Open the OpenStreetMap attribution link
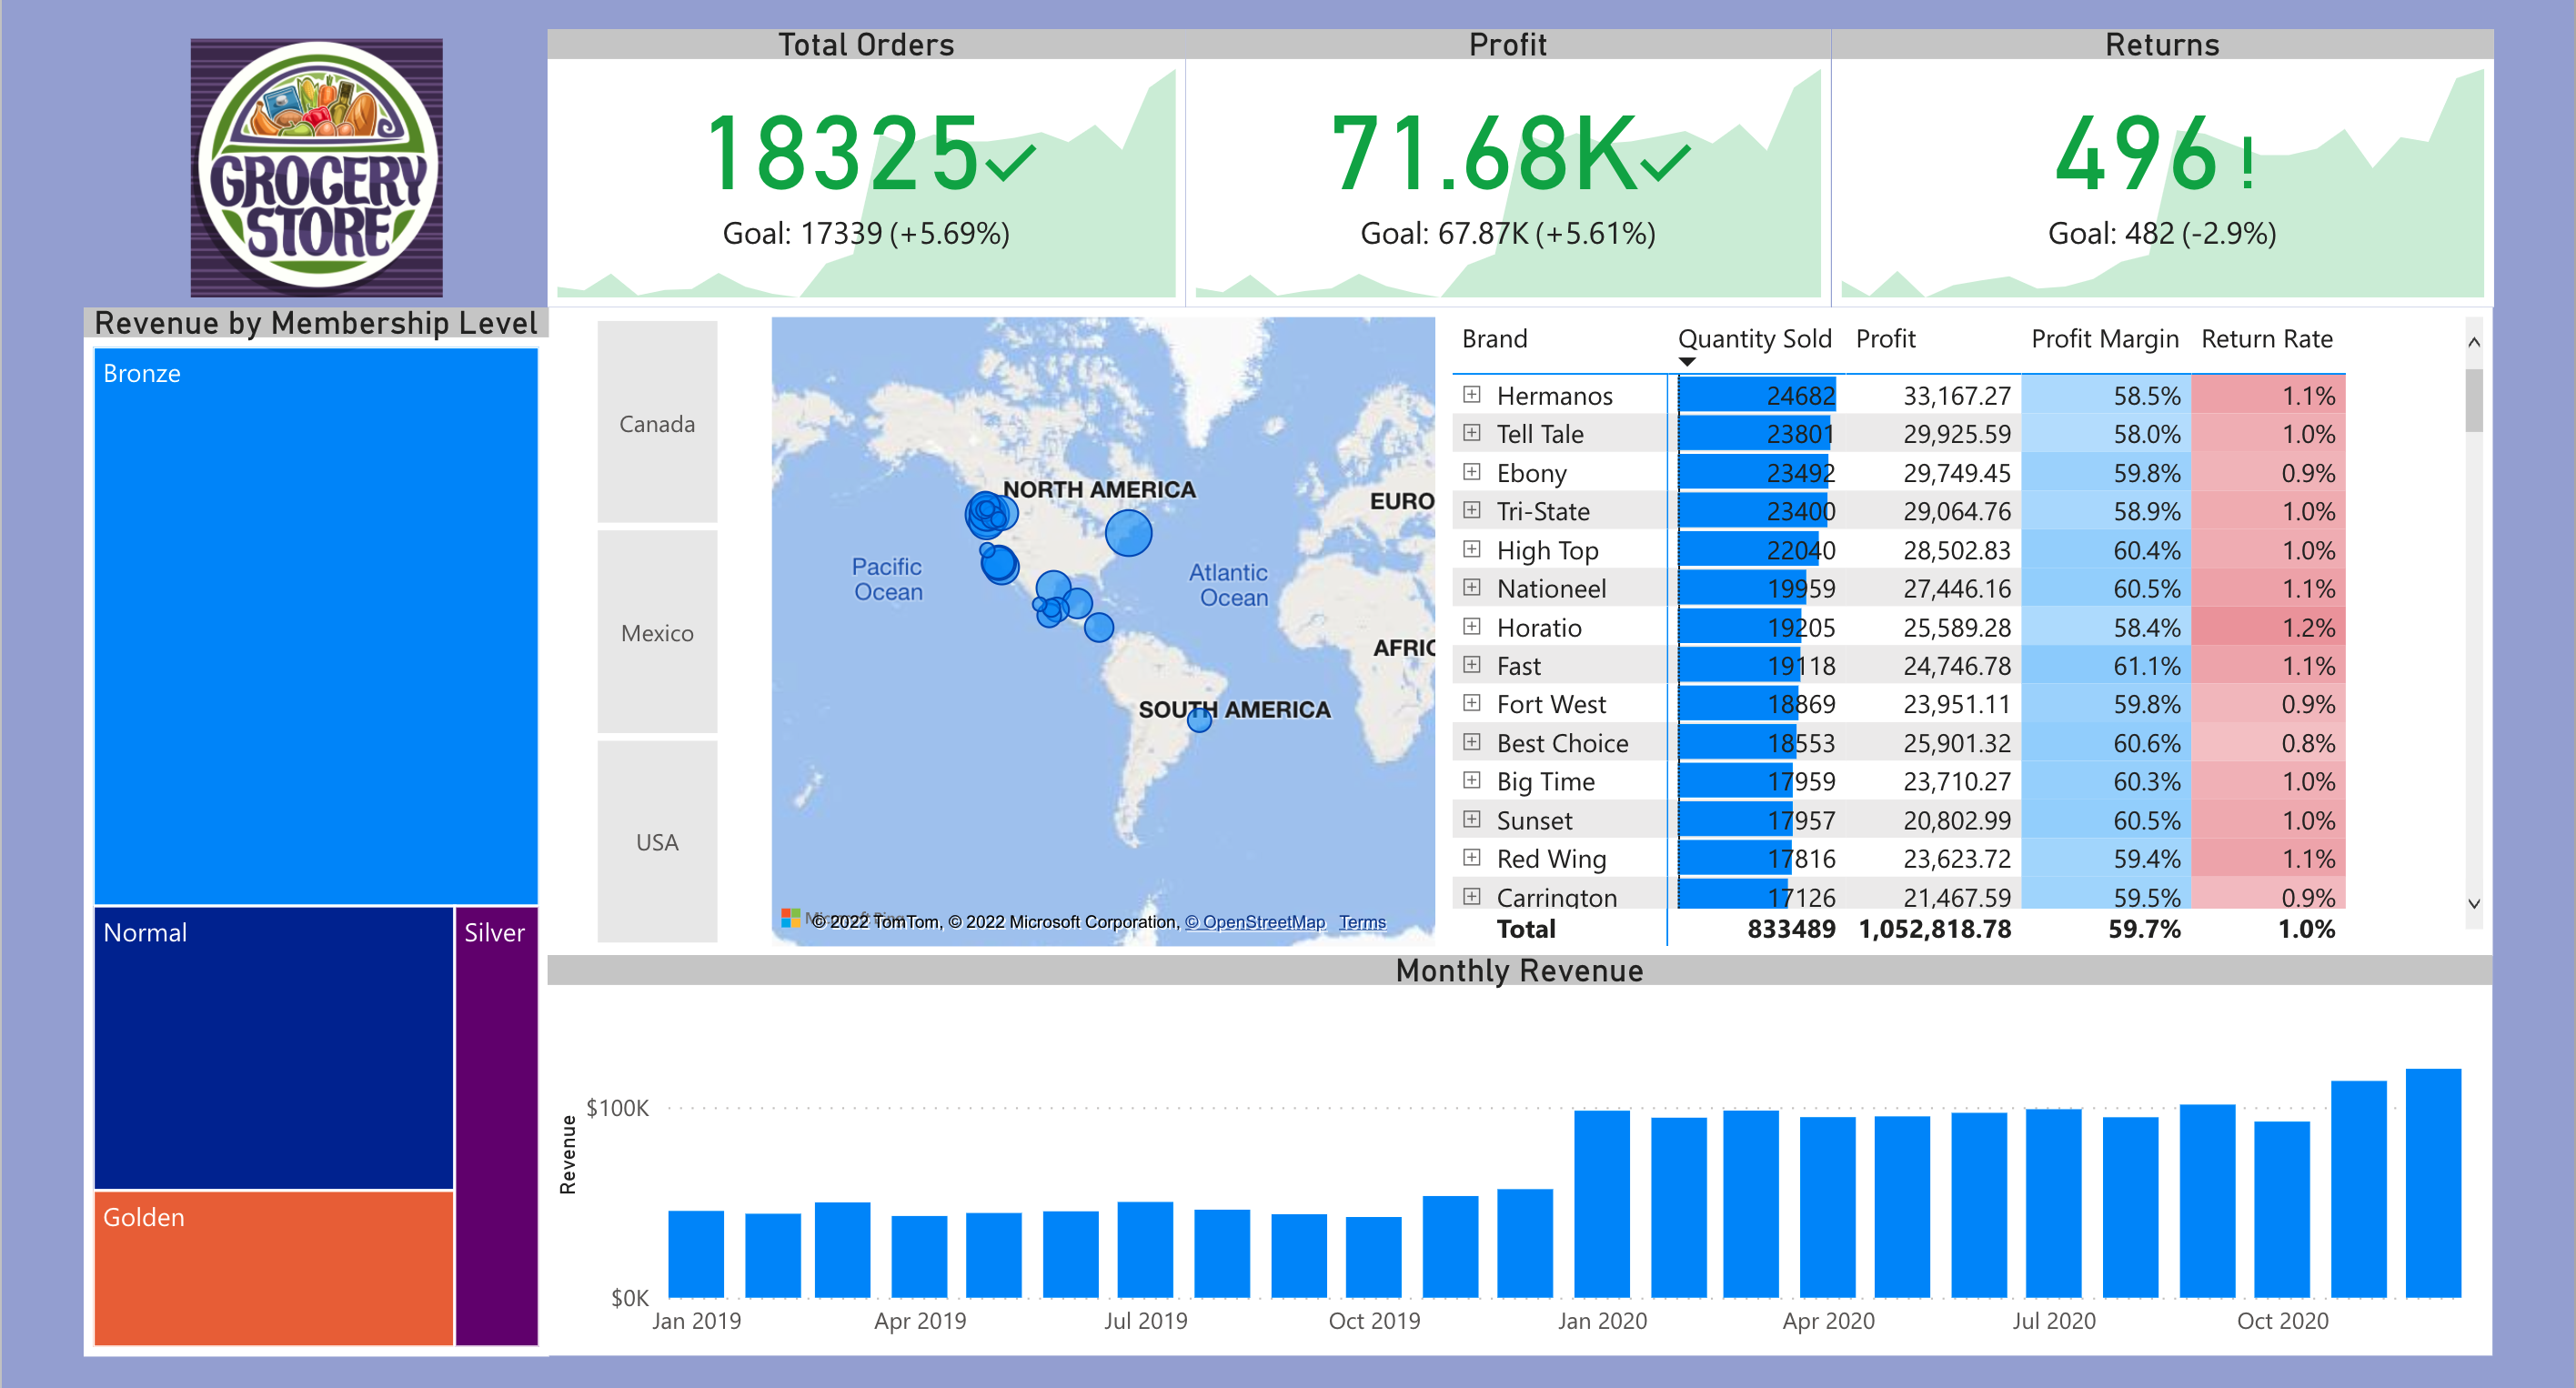This screenshot has width=2576, height=1388. [x=1254, y=922]
